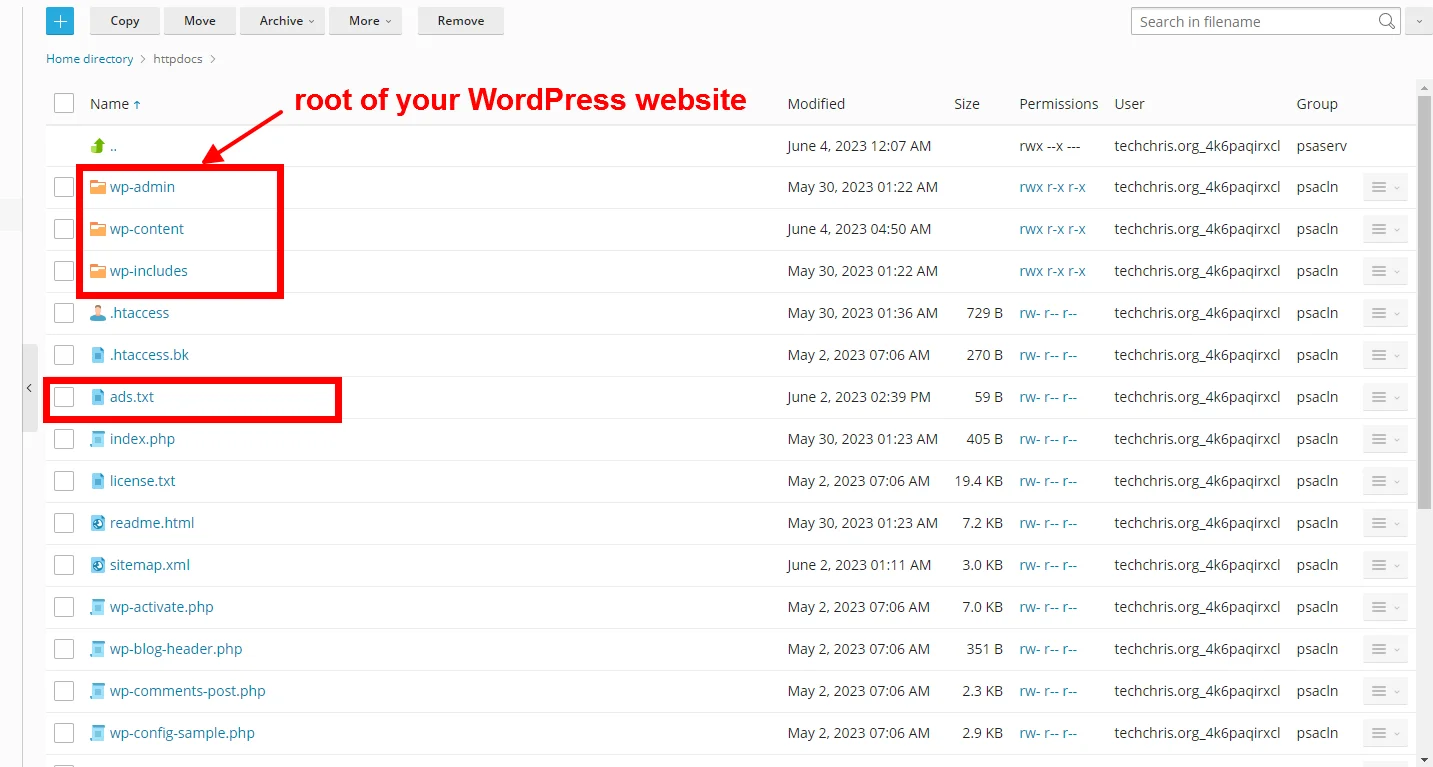The width and height of the screenshot is (1433, 767).
Task: Click the index.php file icon
Action: 97,439
